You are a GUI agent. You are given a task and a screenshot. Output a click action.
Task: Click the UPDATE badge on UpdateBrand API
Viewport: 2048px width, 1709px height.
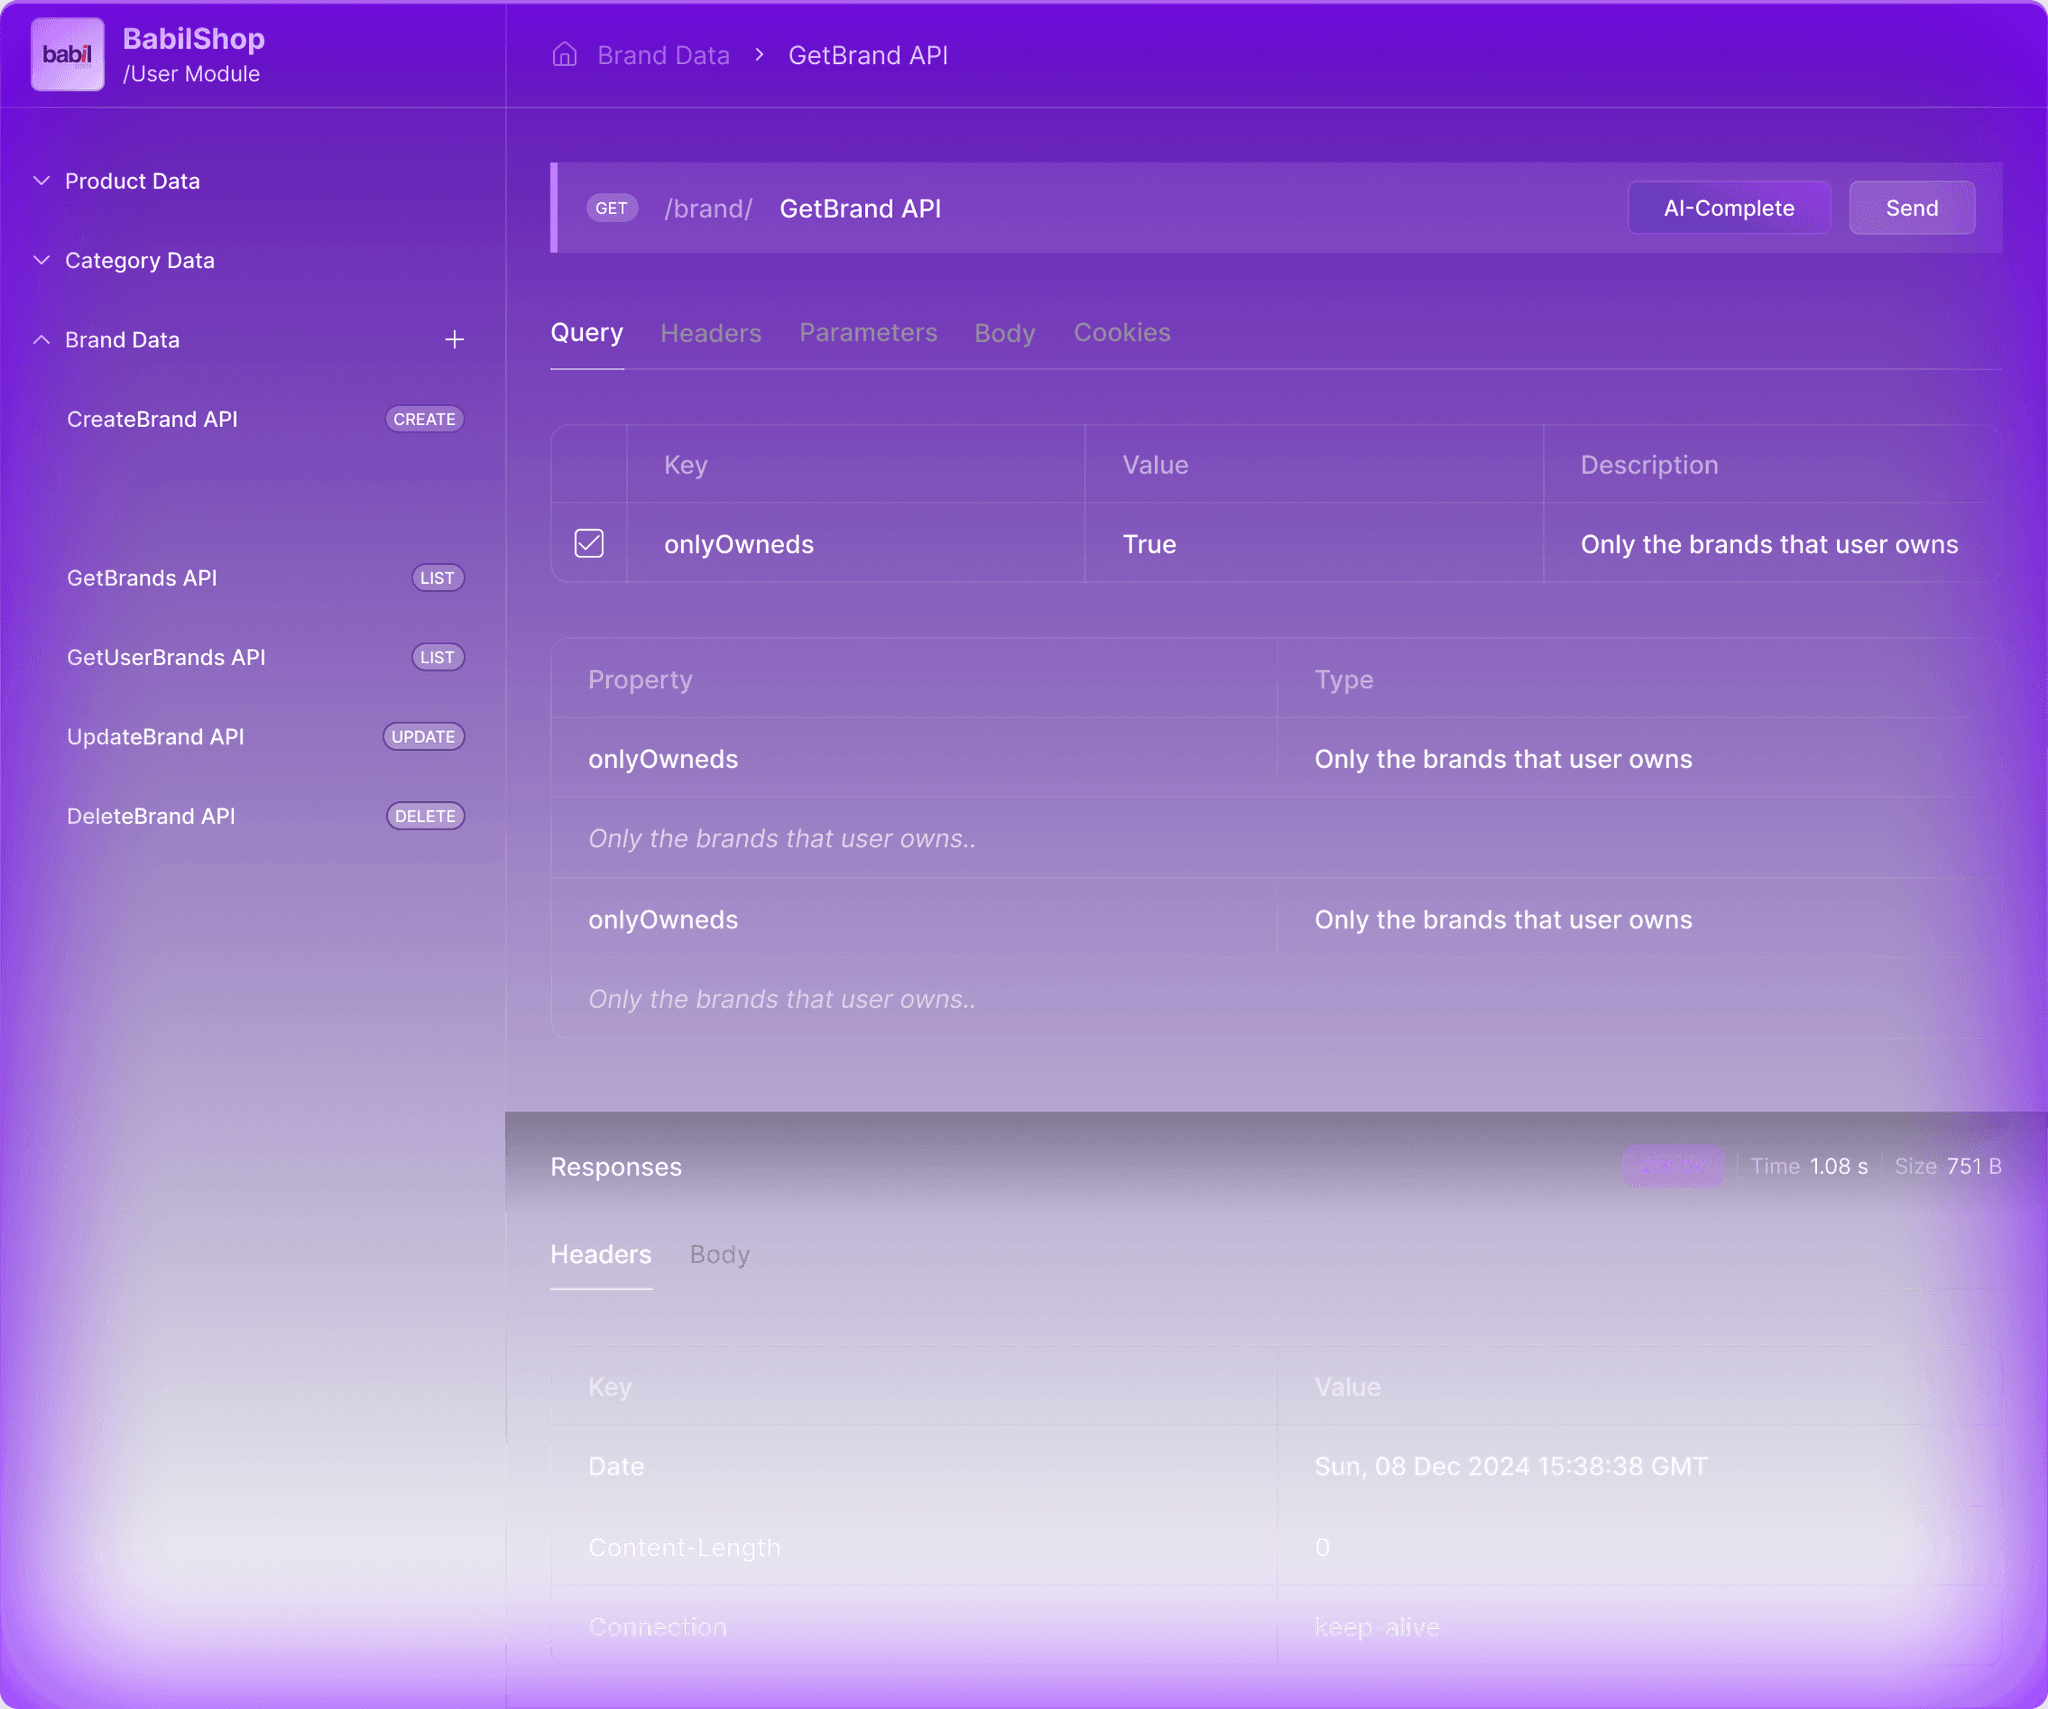tap(423, 737)
